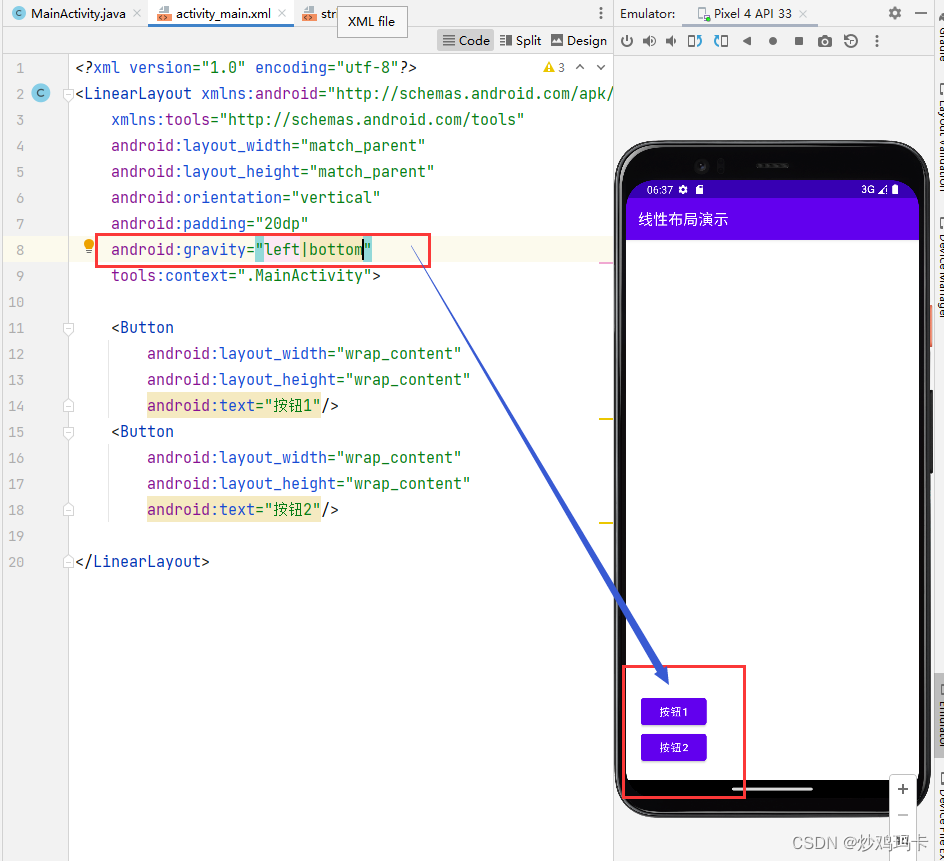Close the MainActivity.java tab
This screenshot has height=861, width=944.
tap(137, 13)
